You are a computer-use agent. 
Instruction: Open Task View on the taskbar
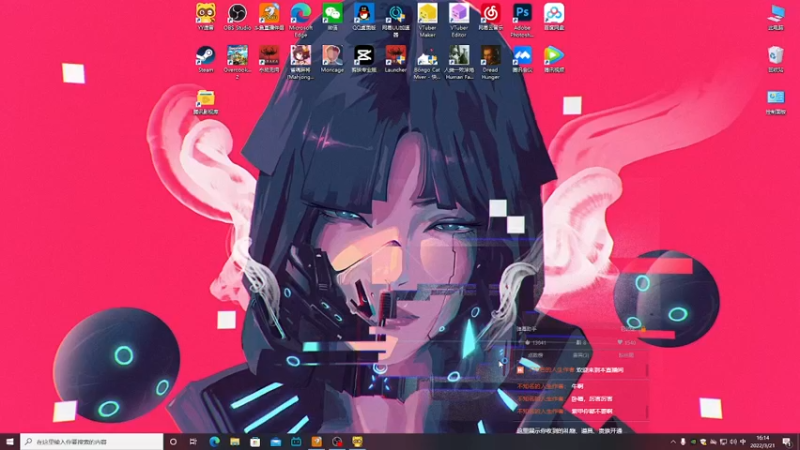tap(193, 441)
